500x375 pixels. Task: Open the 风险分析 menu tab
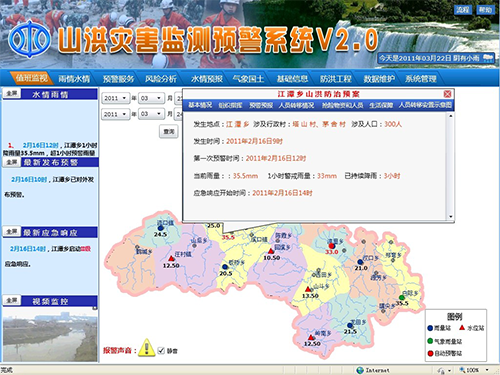pyautogui.click(x=161, y=79)
